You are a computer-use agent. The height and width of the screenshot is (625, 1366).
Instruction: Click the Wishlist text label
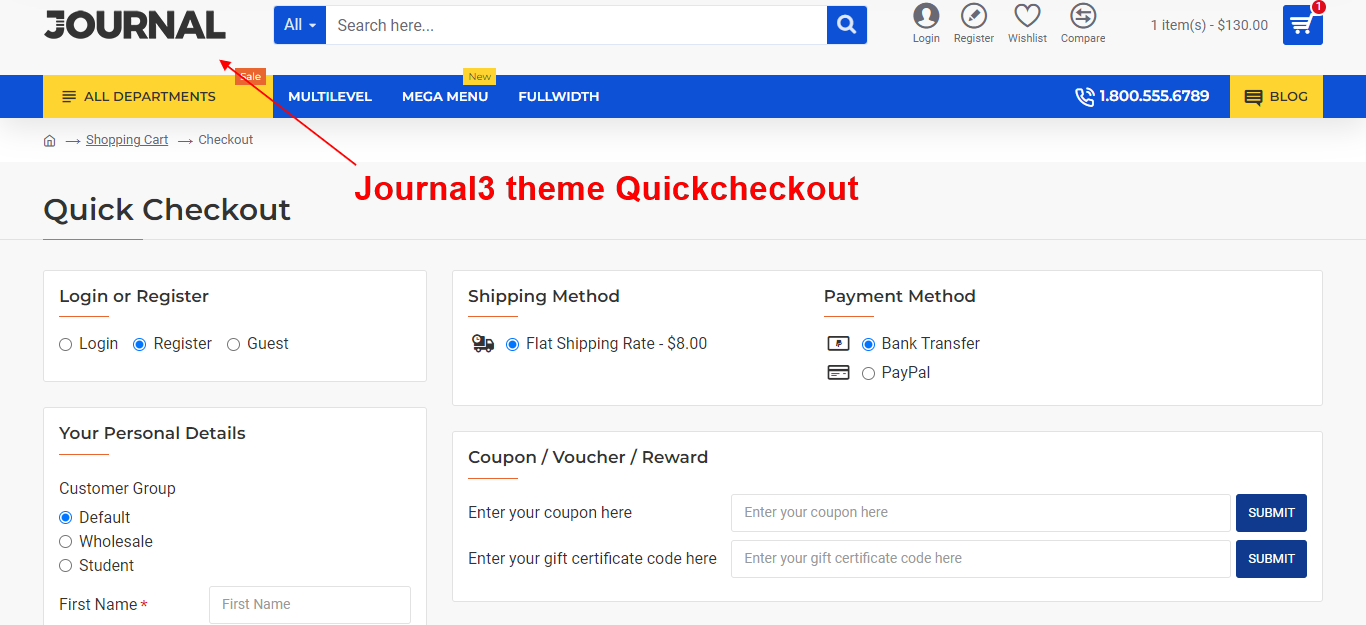(x=1027, y=38)
